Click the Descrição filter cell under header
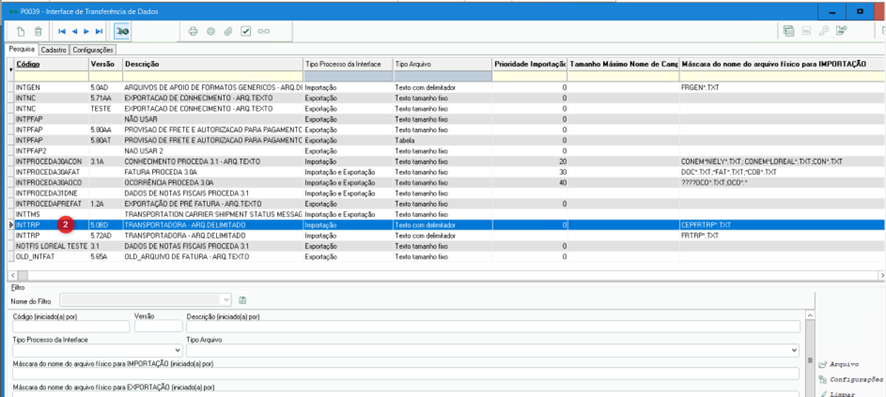886x397 pixels. [x=213, y=76]
